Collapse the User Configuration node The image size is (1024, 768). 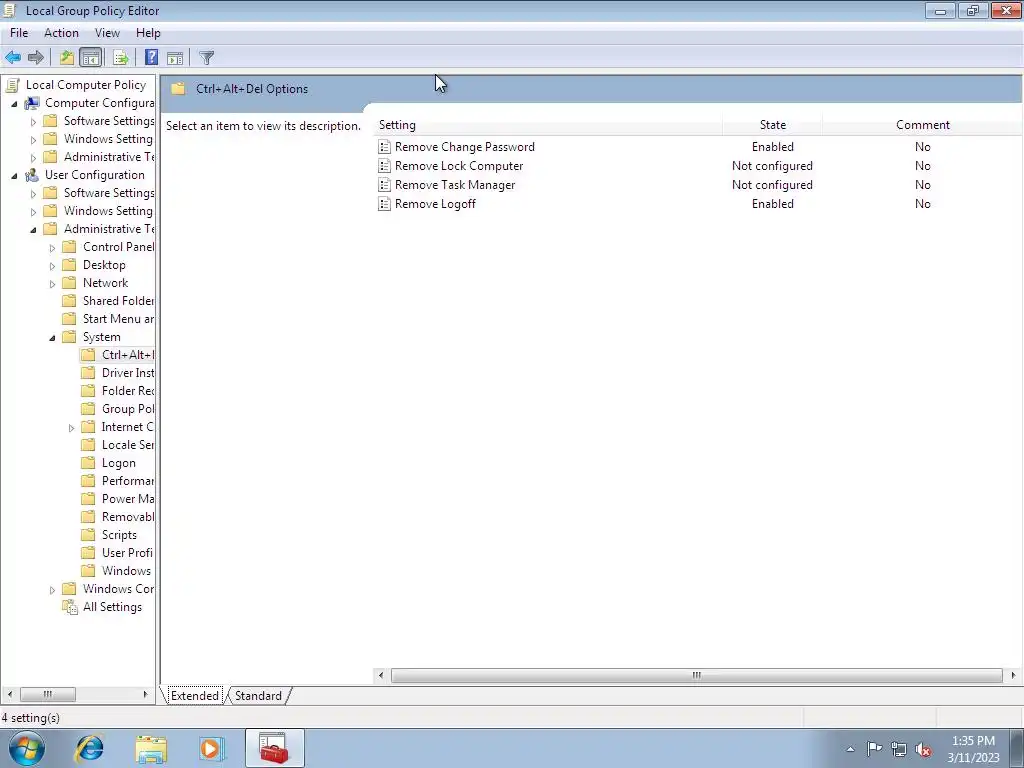click(14, 175)
